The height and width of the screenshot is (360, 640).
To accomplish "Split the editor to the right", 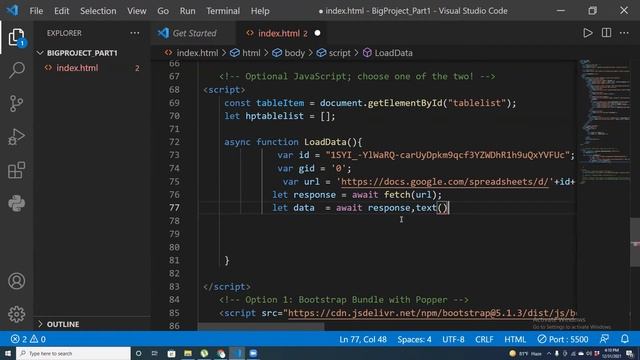I will pos(606,33).
